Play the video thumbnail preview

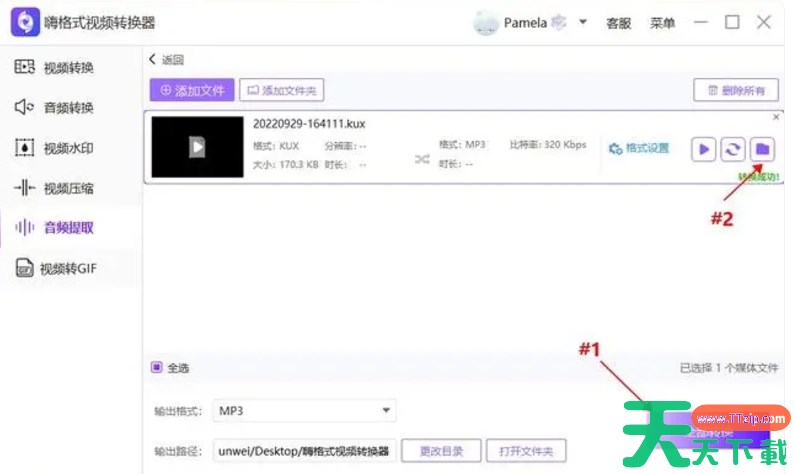pyautogui.click(x=197, y=147)
